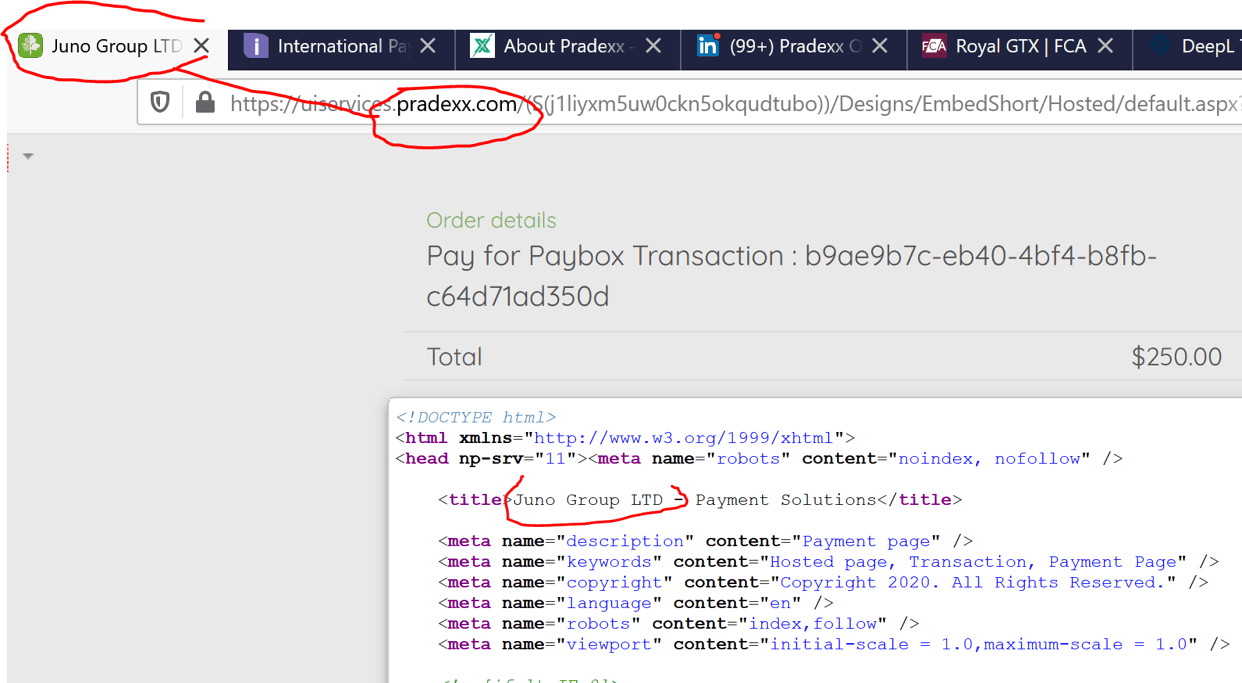The width and height of the screenshot is (1242, 683).
Task: Click the padlock site security icon
Action: (x=205, y=102)
